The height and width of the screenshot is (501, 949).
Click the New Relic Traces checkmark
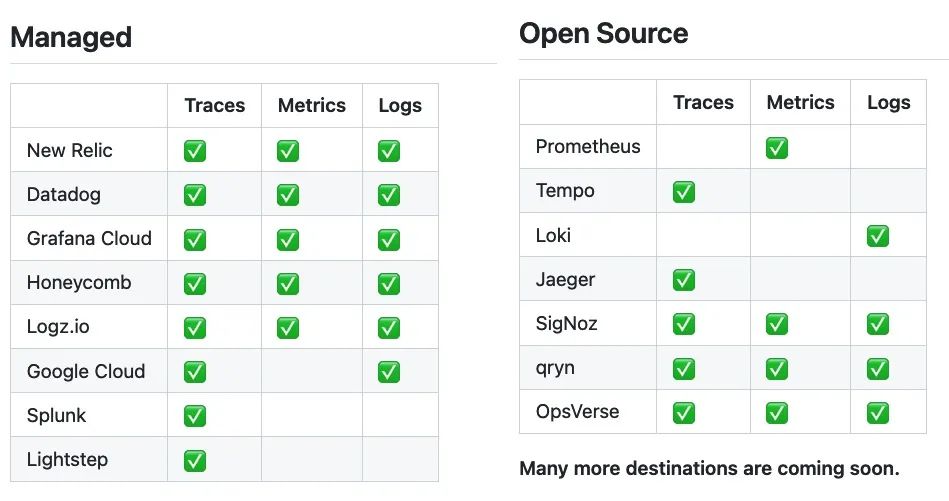195,151
